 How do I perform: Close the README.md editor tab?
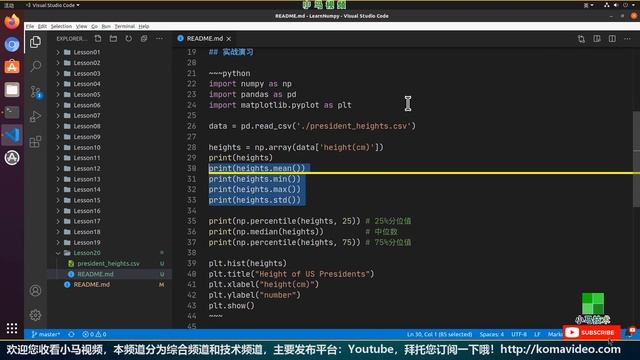click(x=229, y=39)
